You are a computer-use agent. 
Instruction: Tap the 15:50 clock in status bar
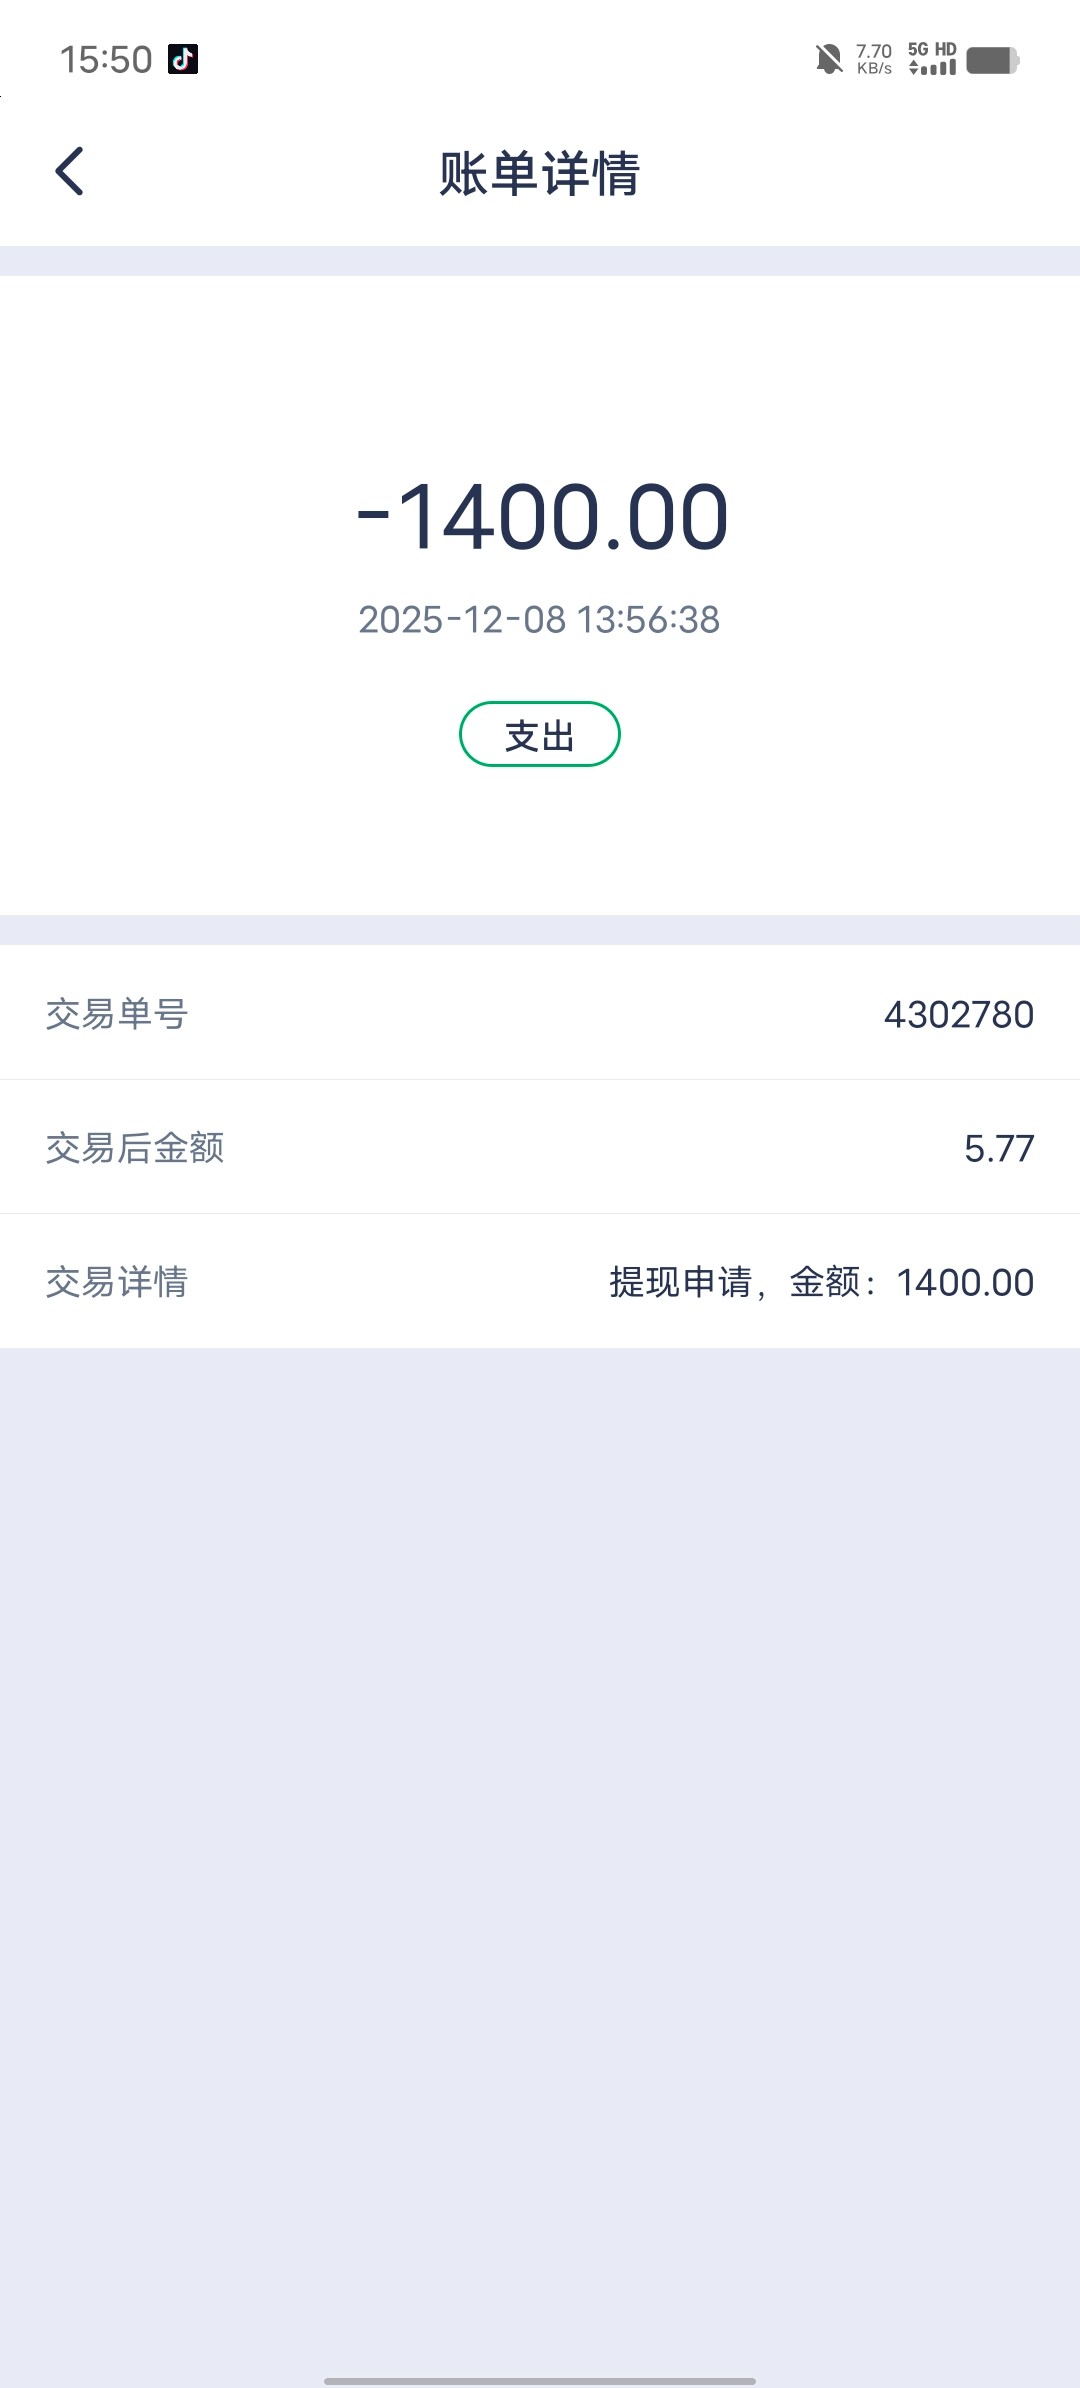(106, 60)
